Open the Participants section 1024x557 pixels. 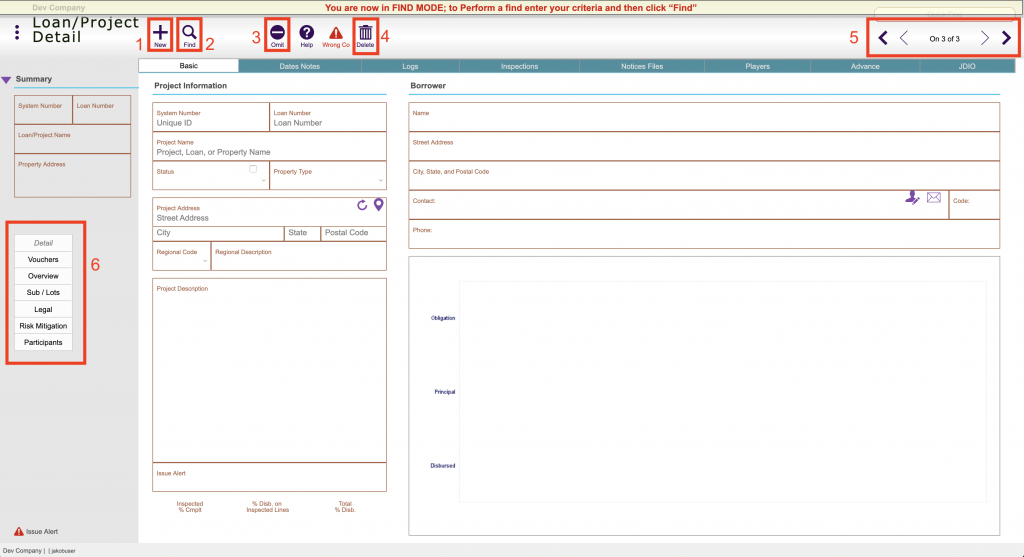click(43, 342)
